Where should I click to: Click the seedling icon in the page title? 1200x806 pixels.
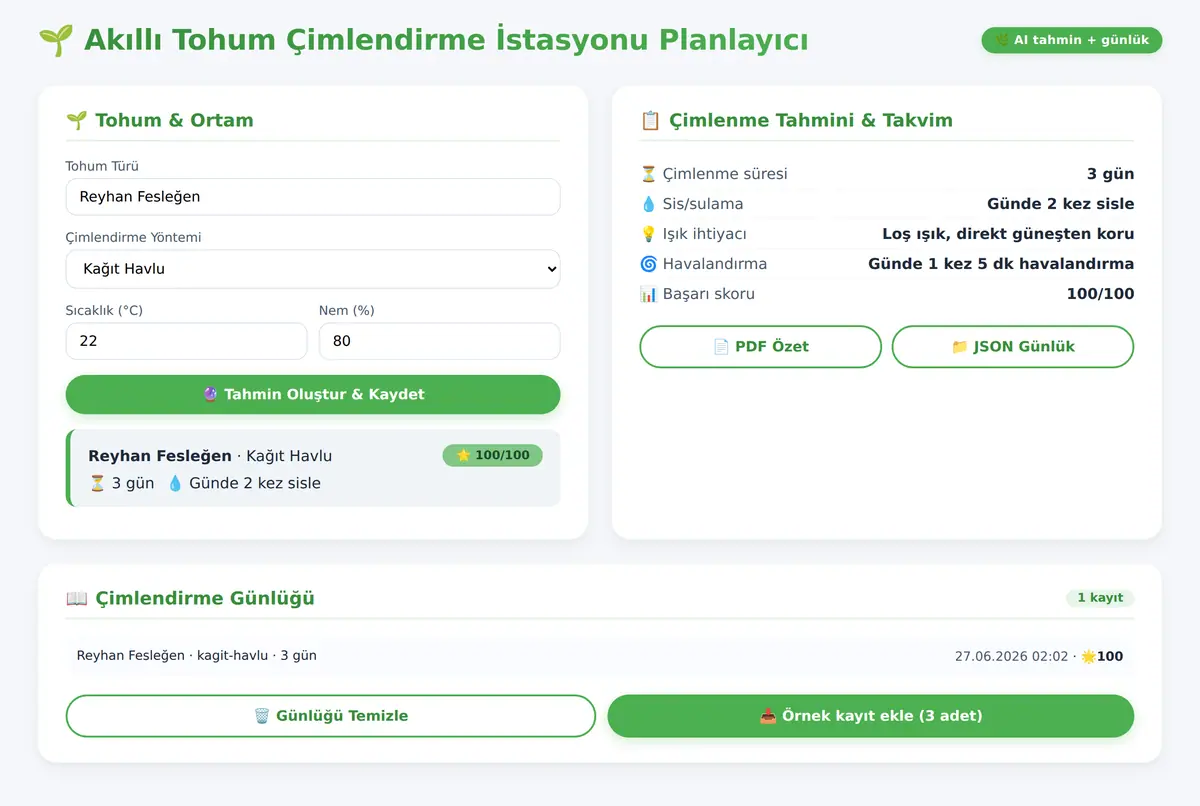pyautogui.click(x=56, y=40)
